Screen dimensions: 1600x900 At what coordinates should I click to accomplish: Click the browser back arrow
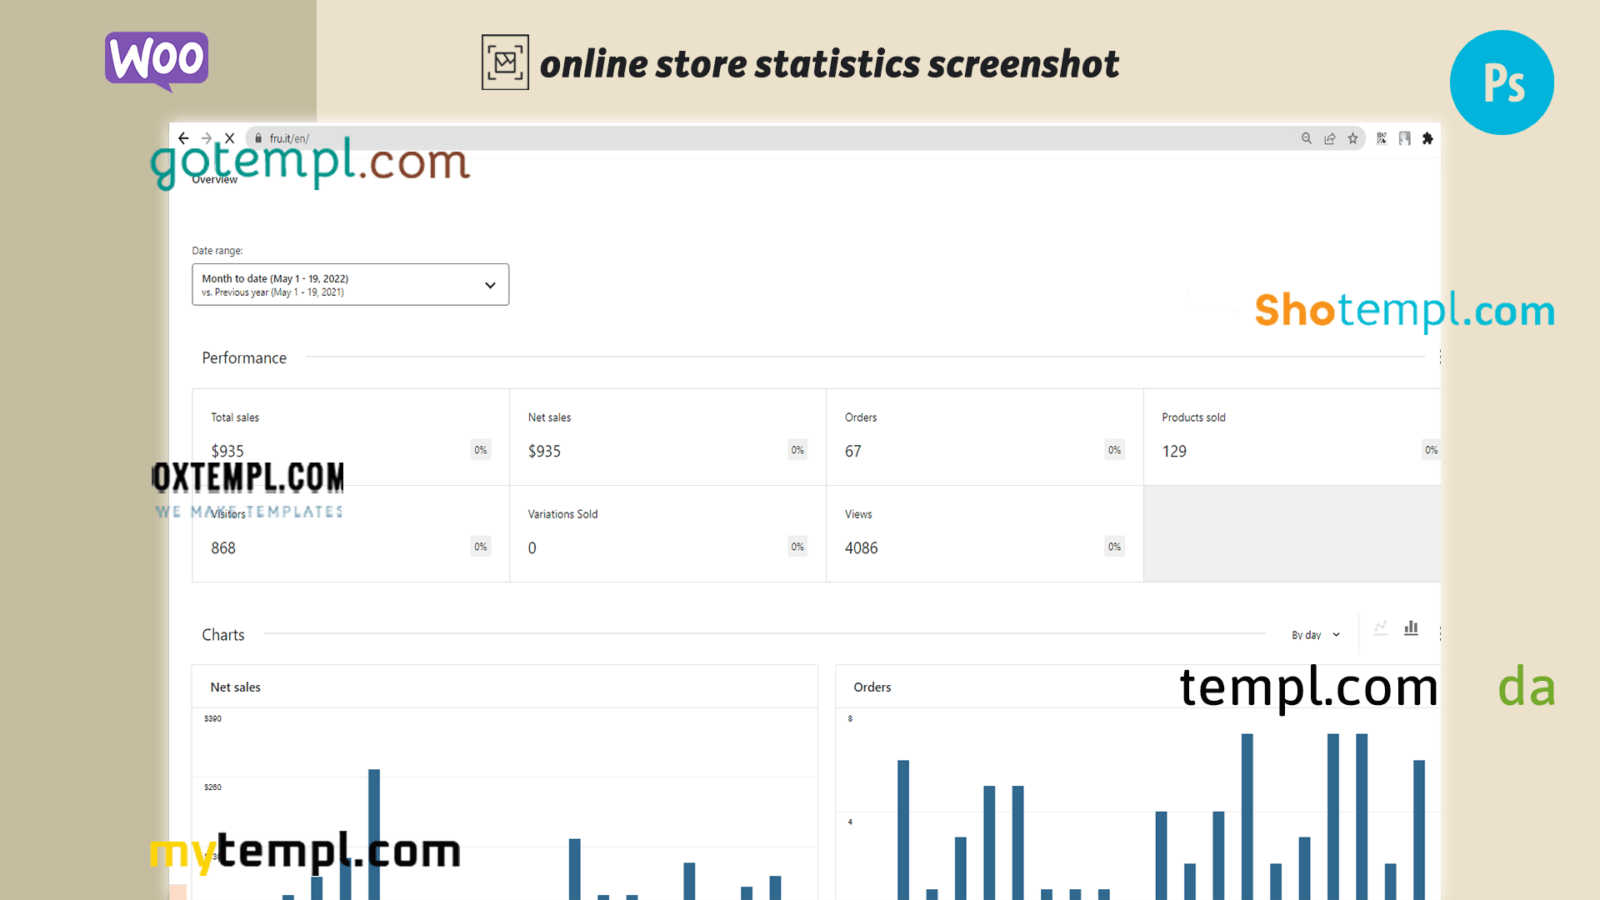(x=183, y=138)
